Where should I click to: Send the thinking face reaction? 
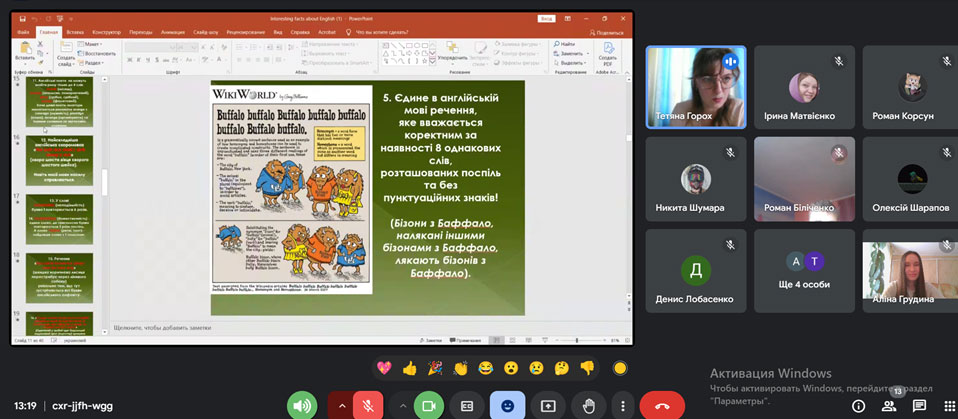(x=561, y=368)
